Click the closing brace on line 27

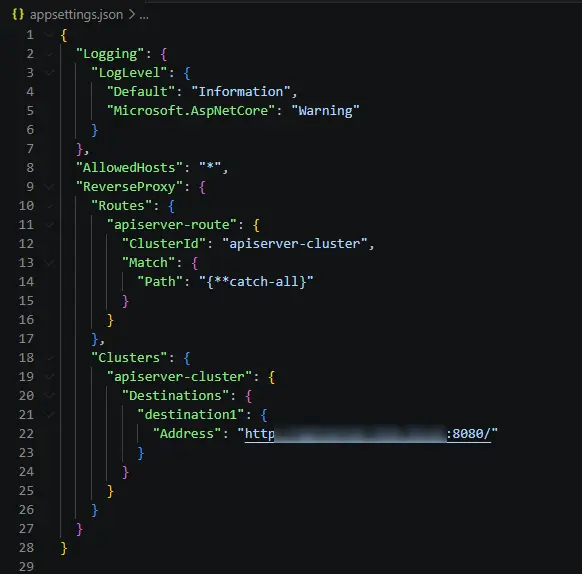pyautogui.click(x=79, y=529)
